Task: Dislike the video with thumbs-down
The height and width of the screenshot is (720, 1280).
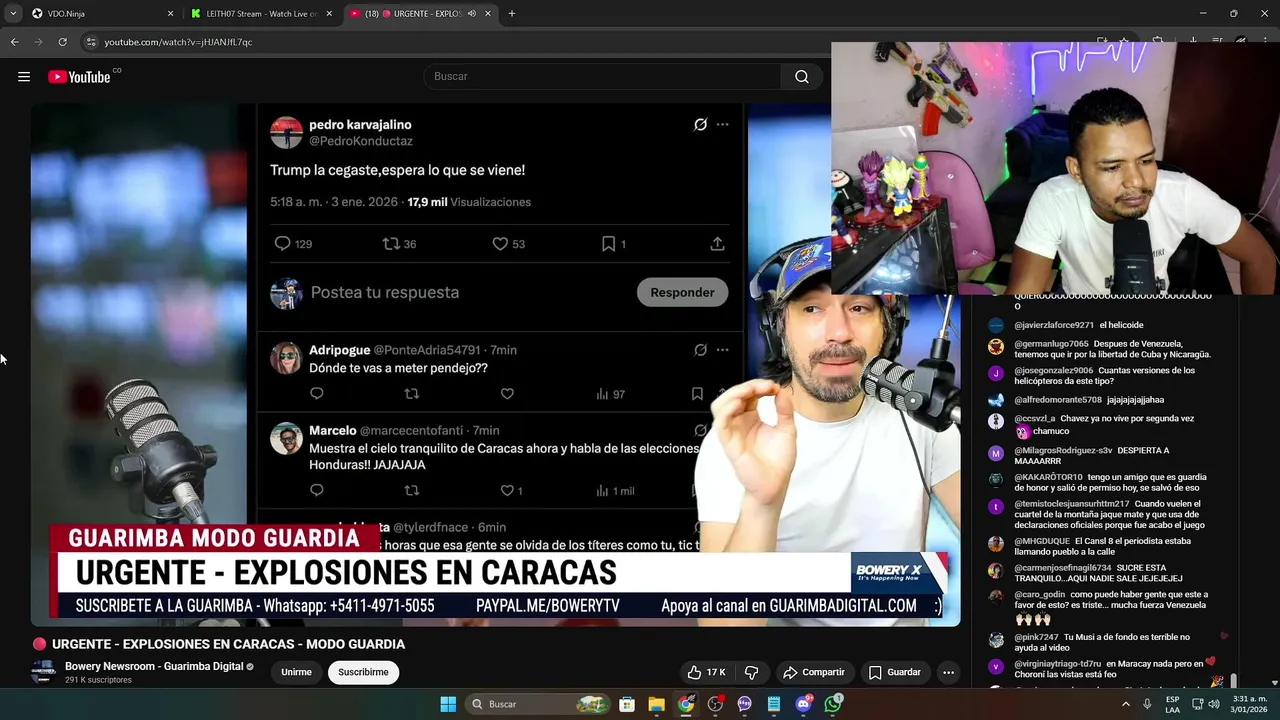Action: [x=752, y=672]
